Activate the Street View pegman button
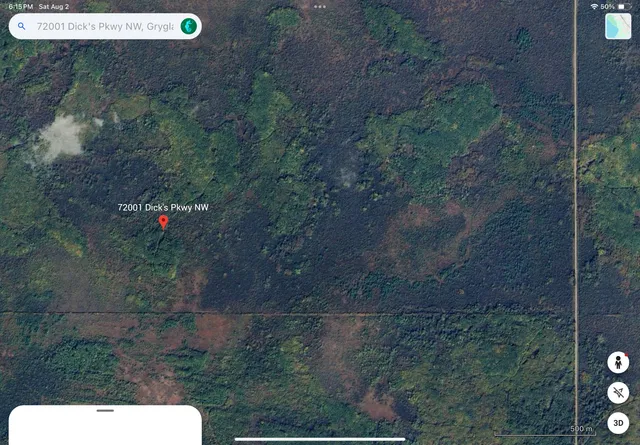 click(618, 362)
